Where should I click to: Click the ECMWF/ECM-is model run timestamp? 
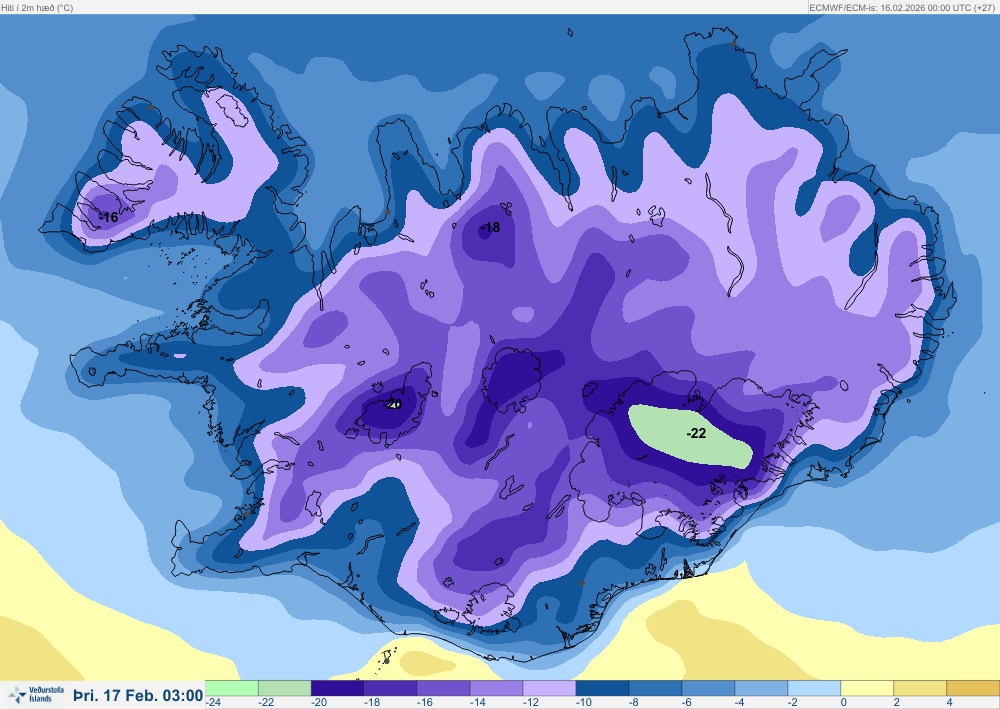click(902, 8)
